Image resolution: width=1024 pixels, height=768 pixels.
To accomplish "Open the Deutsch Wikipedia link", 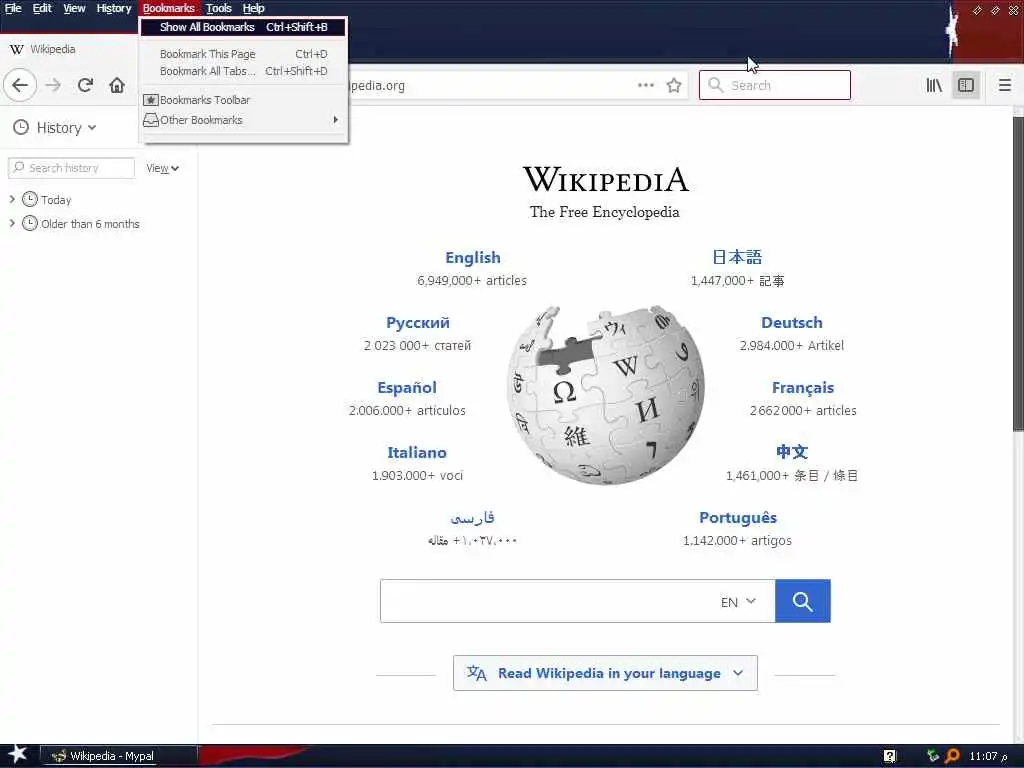I will click(x=792, y=323).
